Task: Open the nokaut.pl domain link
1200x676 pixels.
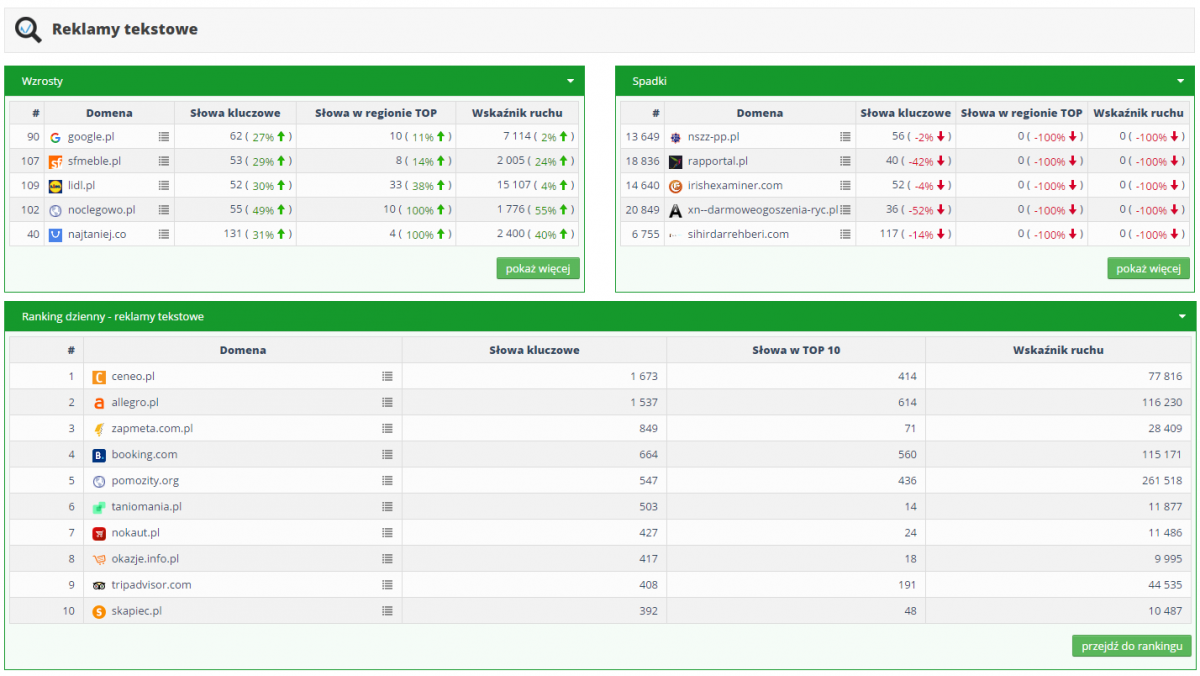Action: pyautogui.click(x=135, y=532)
